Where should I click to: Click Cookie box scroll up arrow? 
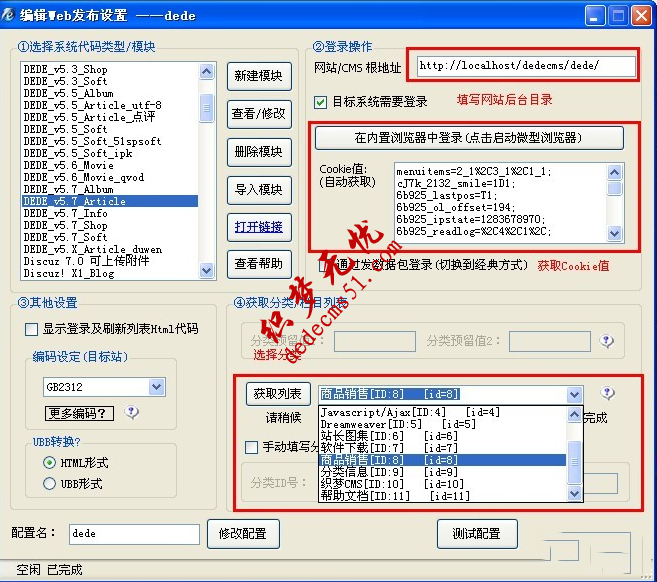614,172
